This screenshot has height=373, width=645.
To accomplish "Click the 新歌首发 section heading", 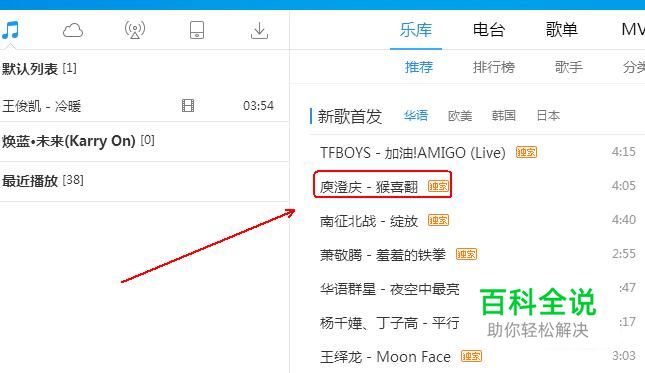I will pyautogui.click(x=350, y=116).
